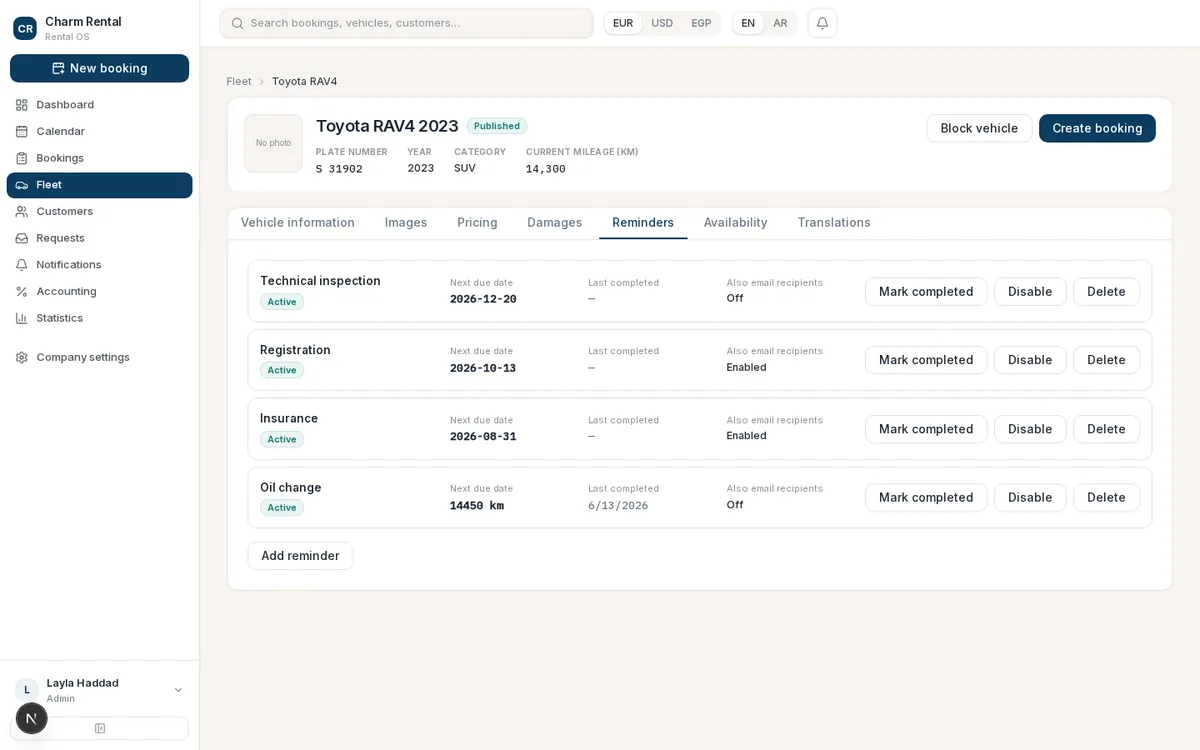Click the Block vehicle button

[979, 128]
